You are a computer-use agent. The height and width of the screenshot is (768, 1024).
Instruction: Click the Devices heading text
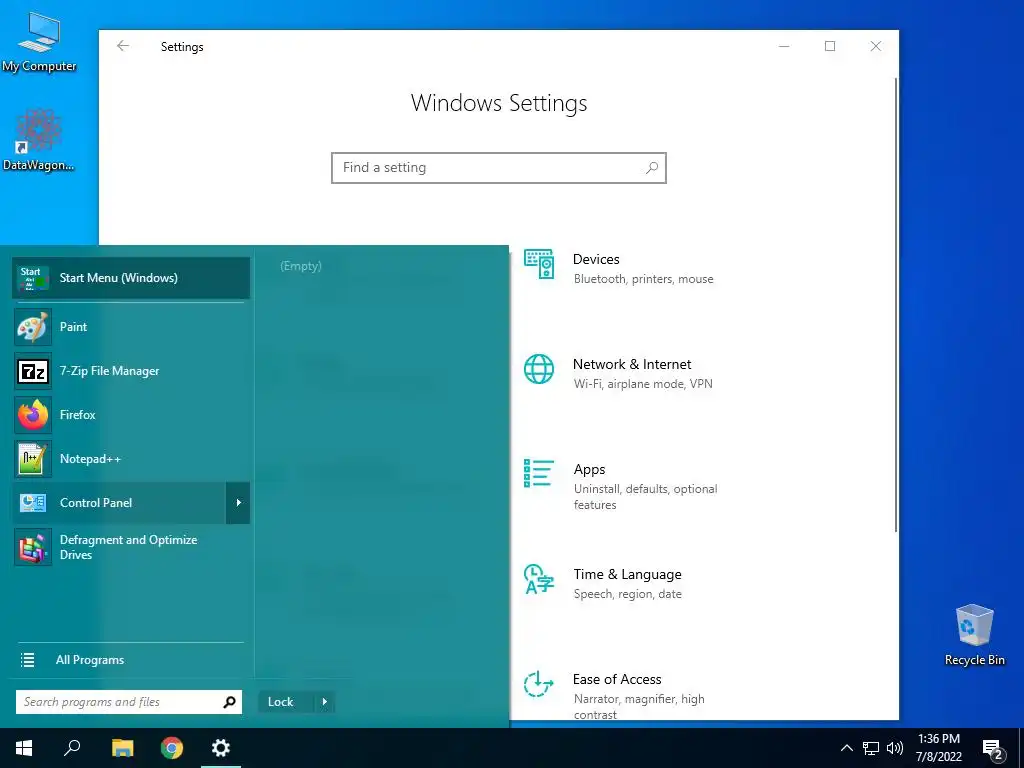click(596, 259)
